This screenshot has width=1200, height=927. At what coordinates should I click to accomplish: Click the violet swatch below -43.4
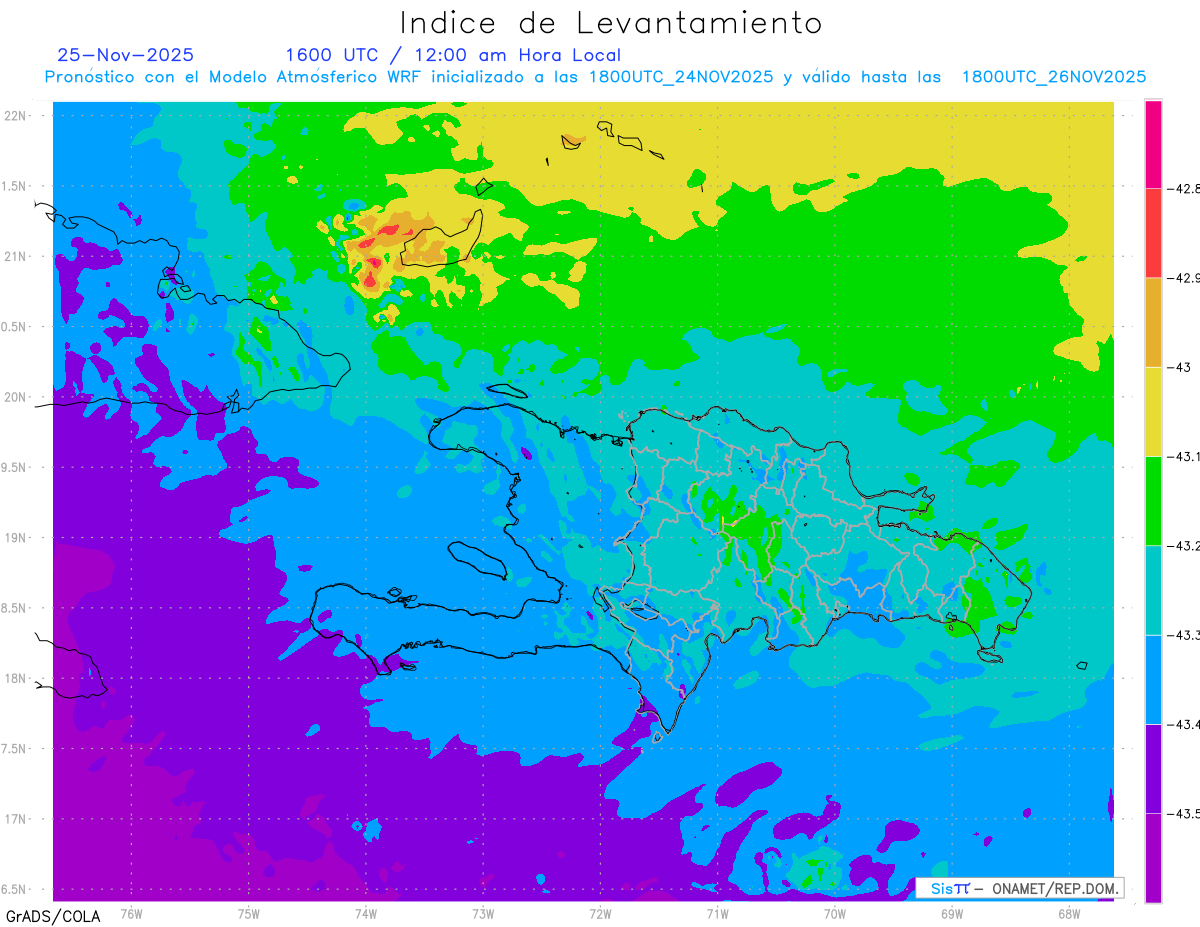[x=1153, y=768]
